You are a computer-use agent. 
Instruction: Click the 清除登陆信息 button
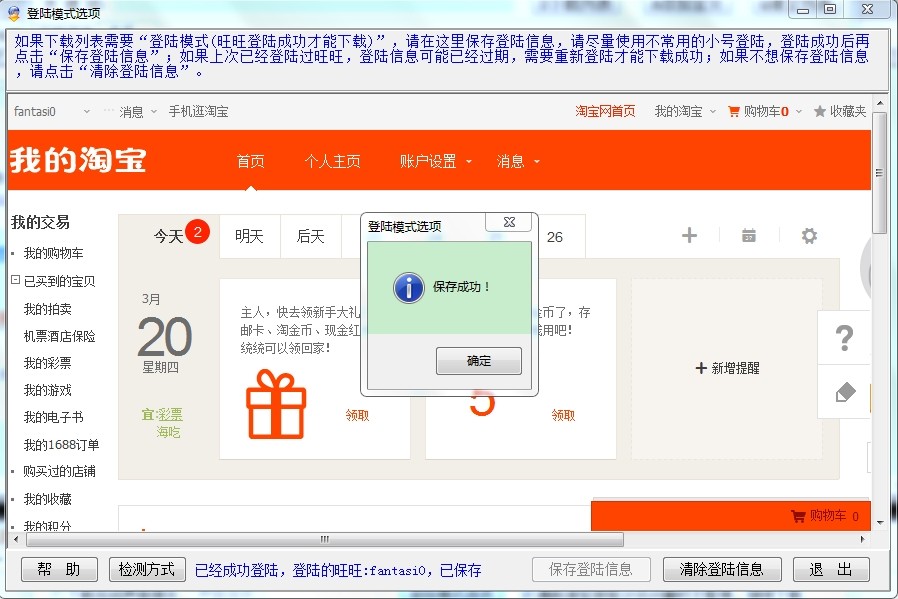click(x=721, y=569)
